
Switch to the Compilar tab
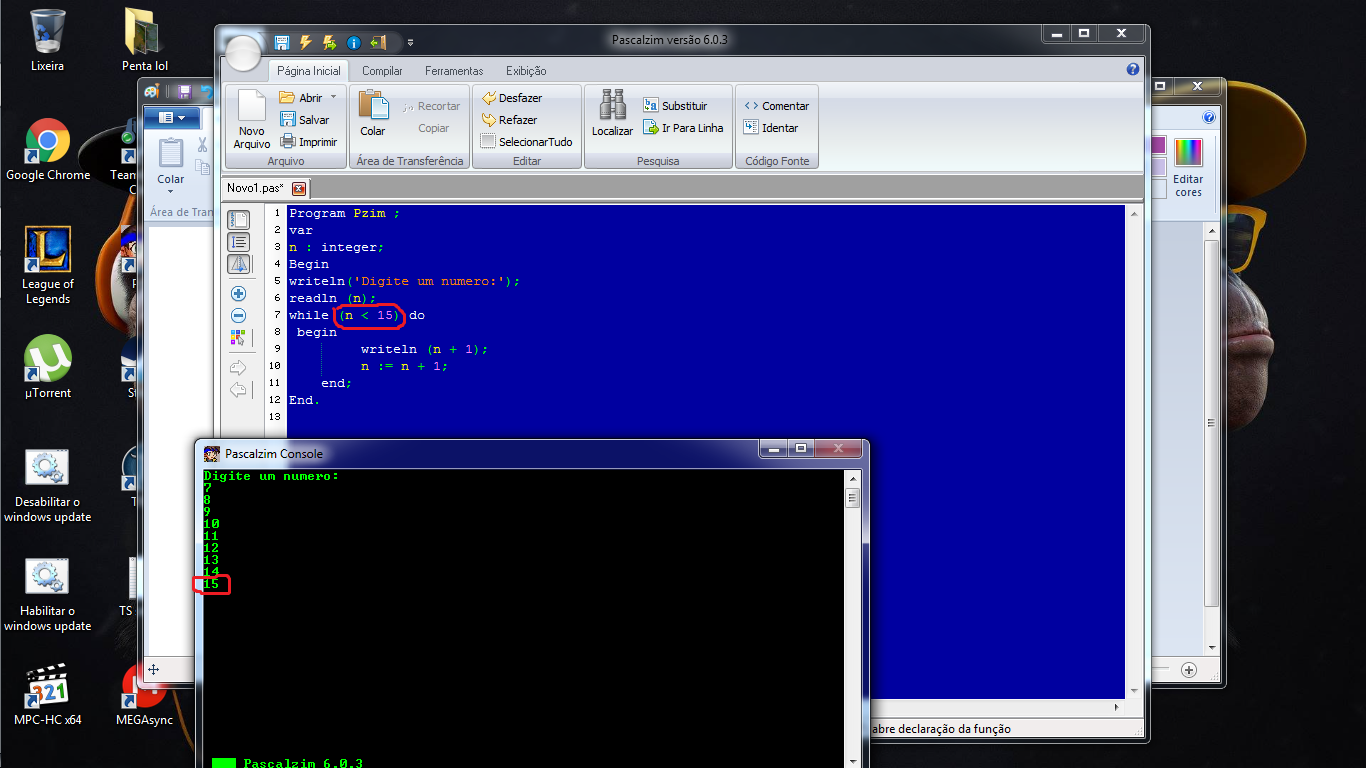(382, 71)
